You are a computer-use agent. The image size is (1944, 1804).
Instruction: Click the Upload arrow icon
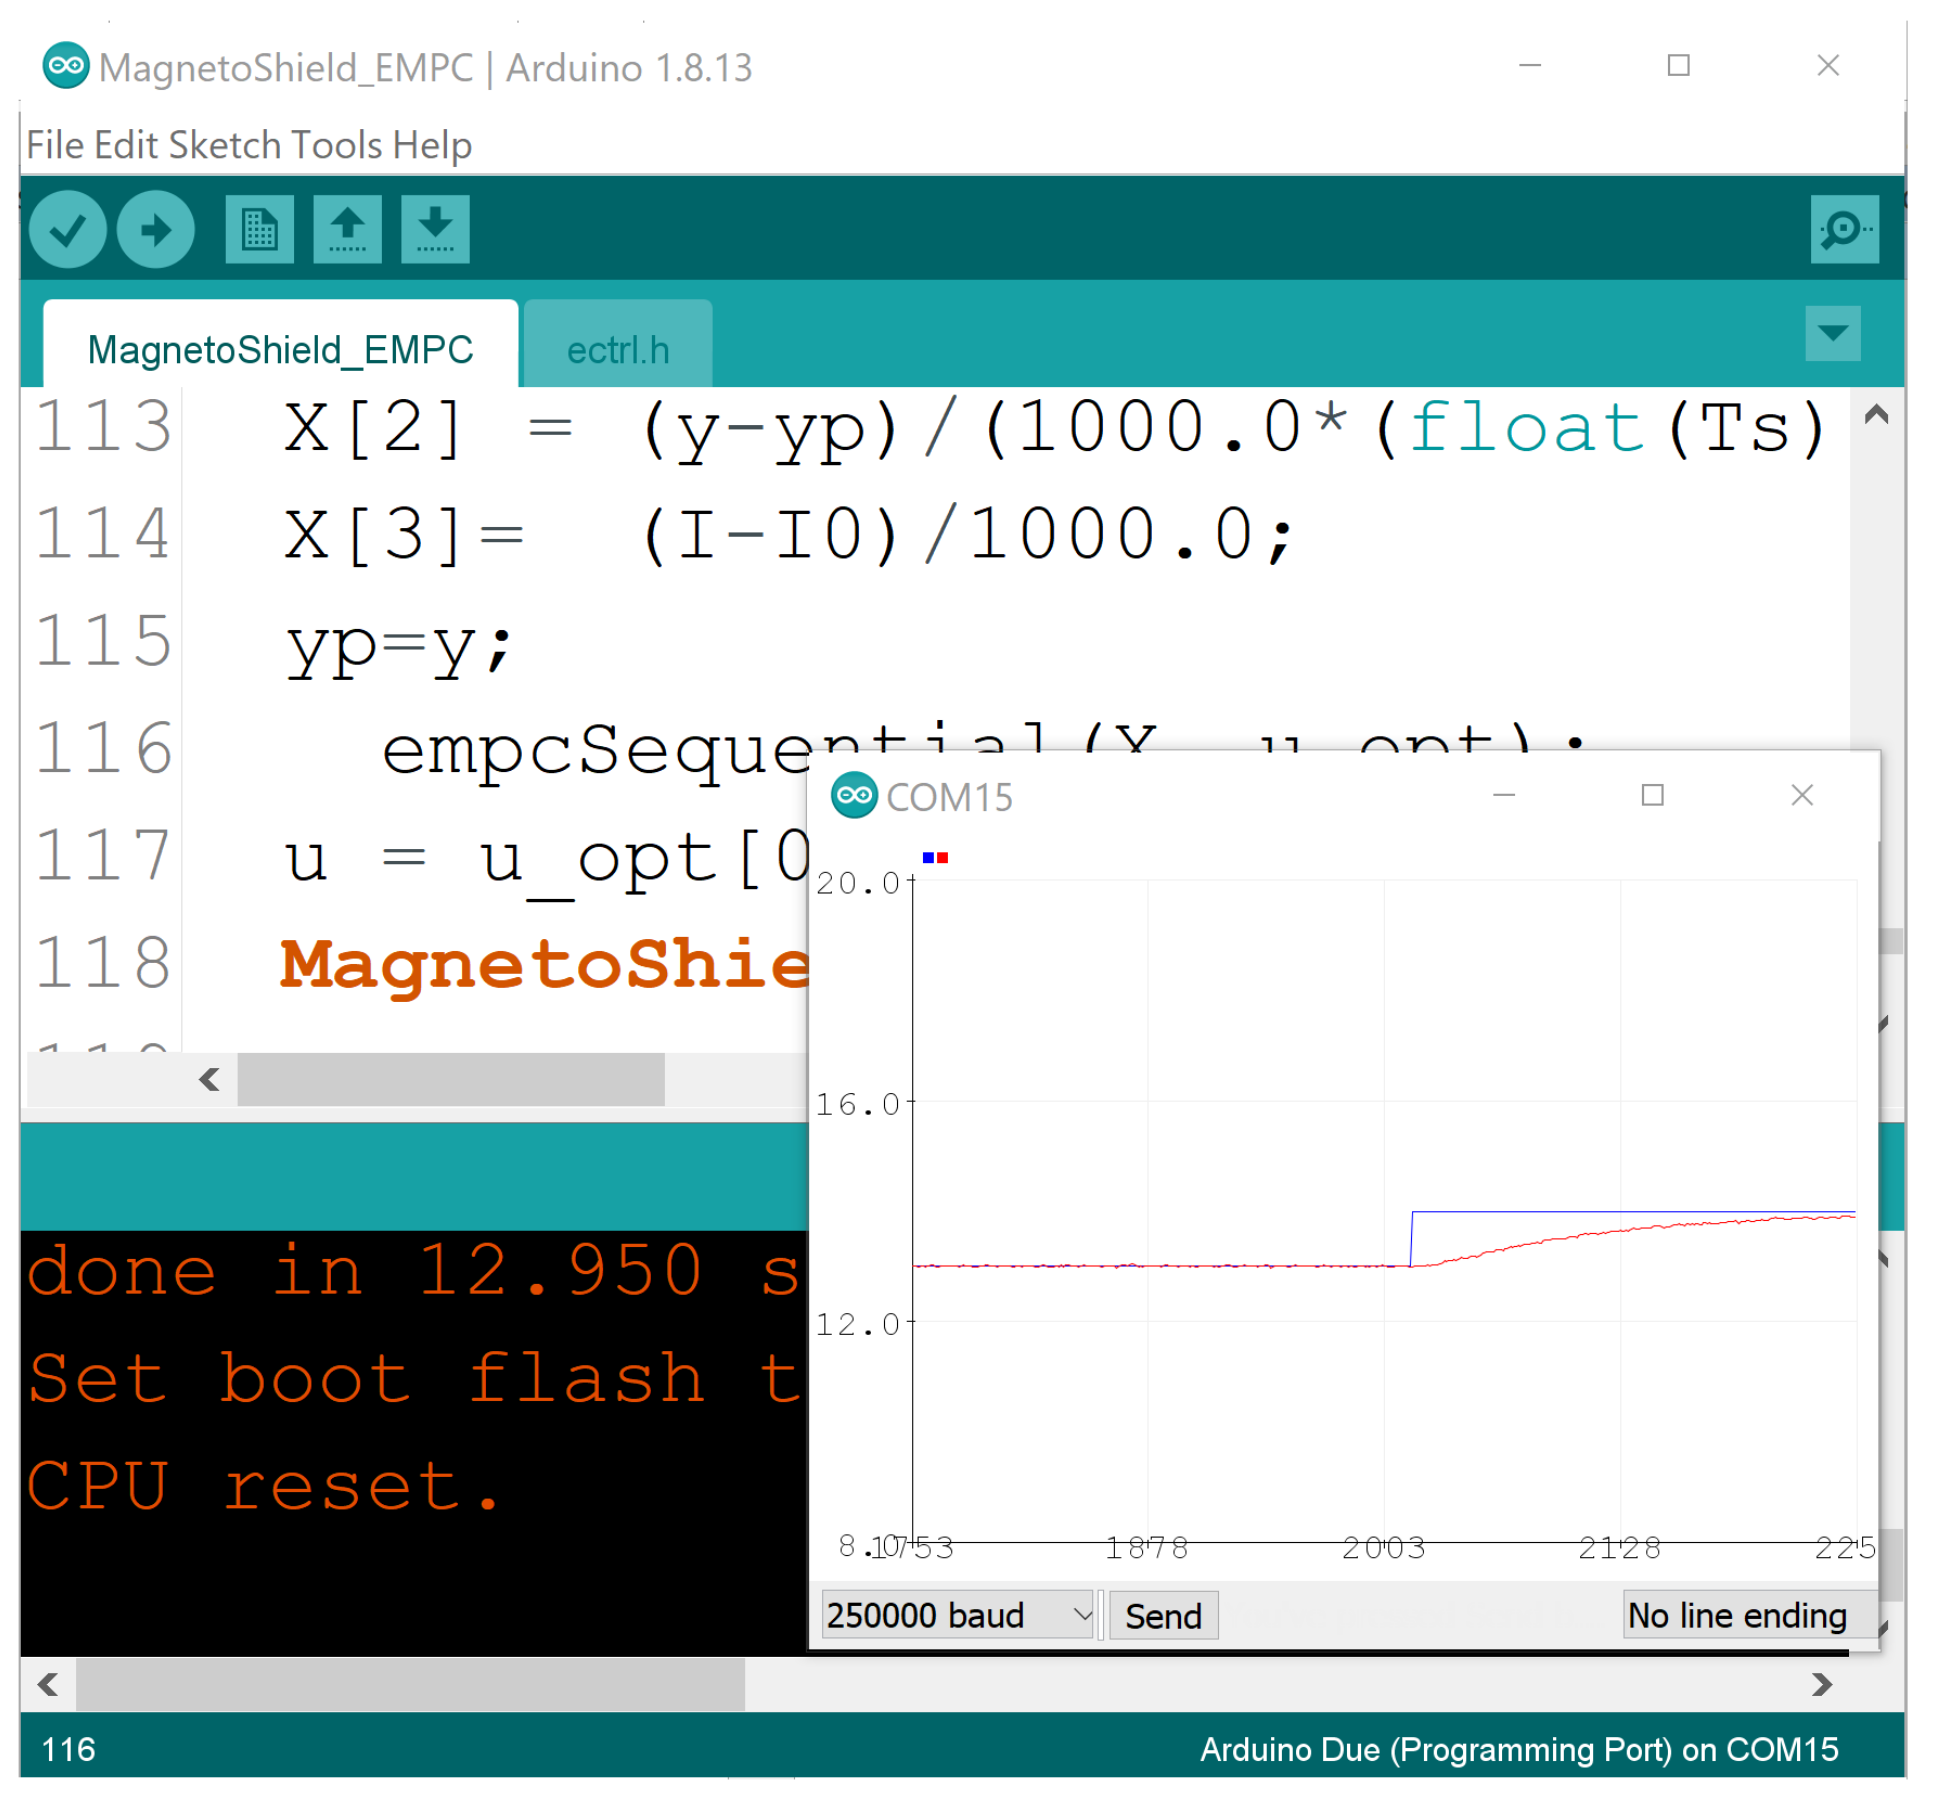(x=155, y=230)
